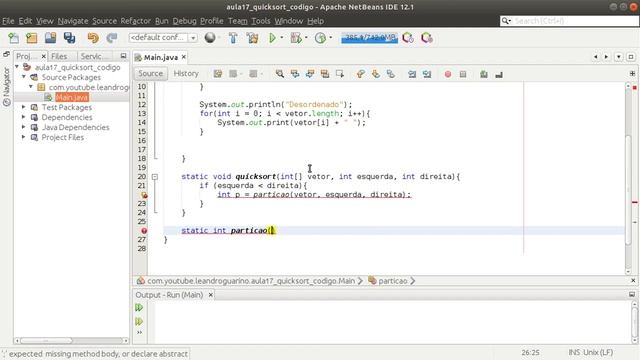The image size is (640, 360).
Task: Close the Main.java editor tab
Action: pyautogui.click(x=184, y=57)
